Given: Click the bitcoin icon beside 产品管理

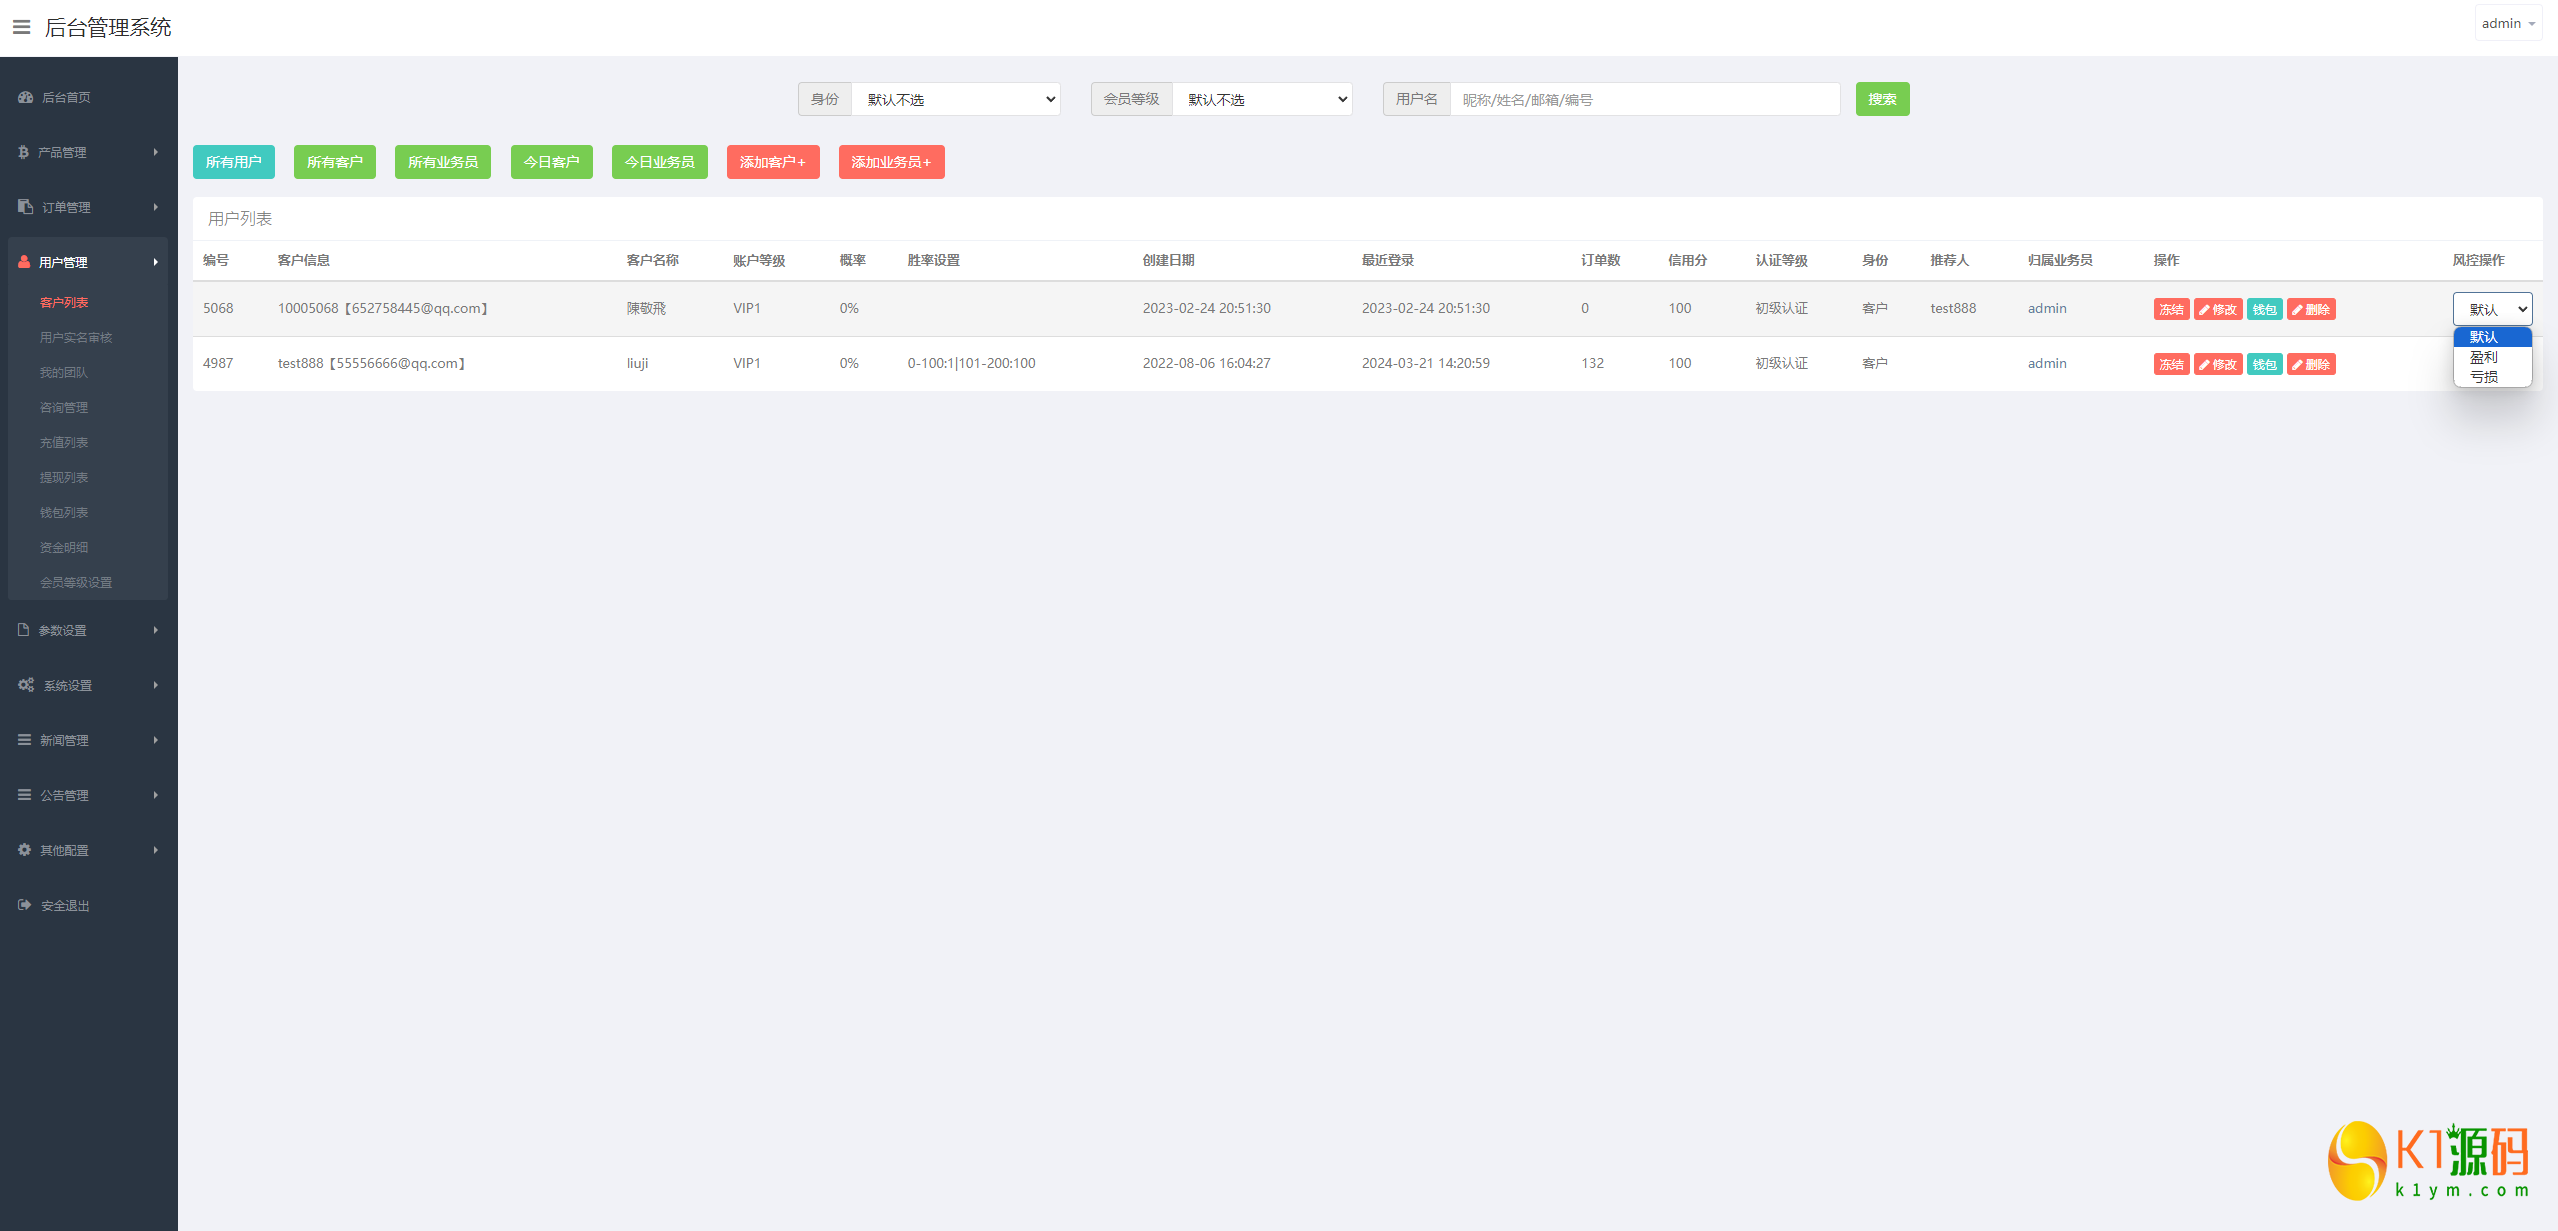Looking at the screenshot, I should (24, 152).
